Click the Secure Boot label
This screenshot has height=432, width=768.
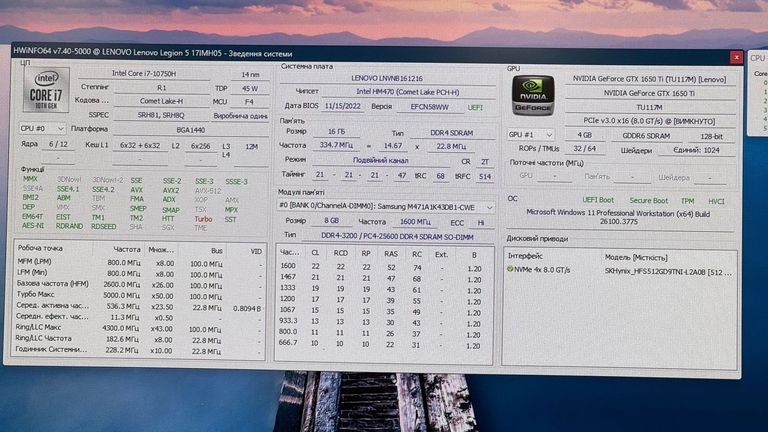(x=648, y=201)
